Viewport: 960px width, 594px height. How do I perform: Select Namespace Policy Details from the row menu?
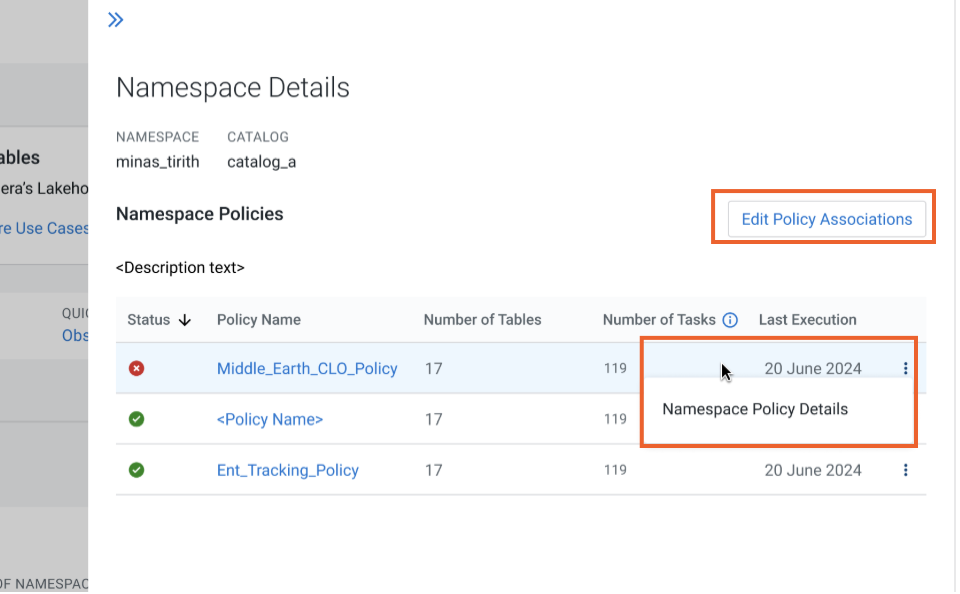(x=754, y=409)
